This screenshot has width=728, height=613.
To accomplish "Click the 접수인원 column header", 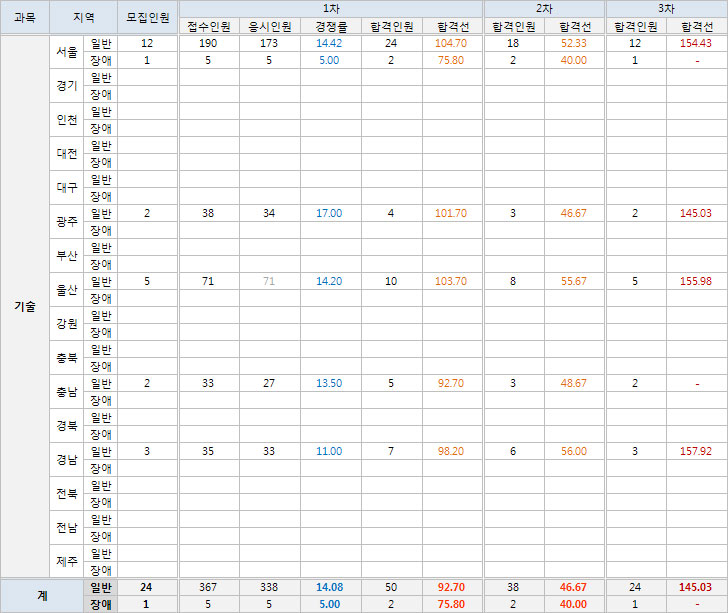I will click(x=209, y=26).
